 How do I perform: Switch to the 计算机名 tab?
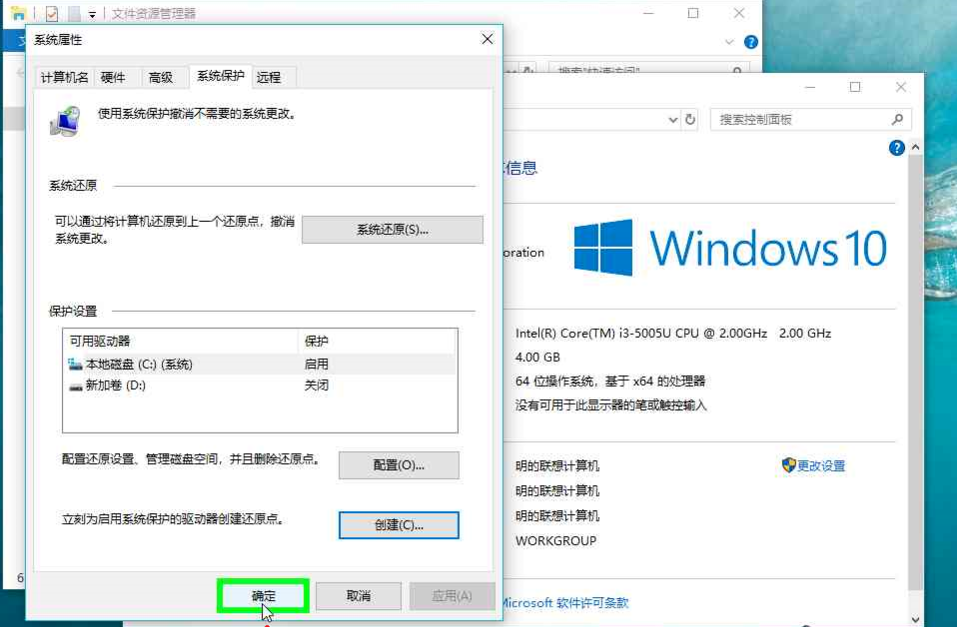(63, 76)
